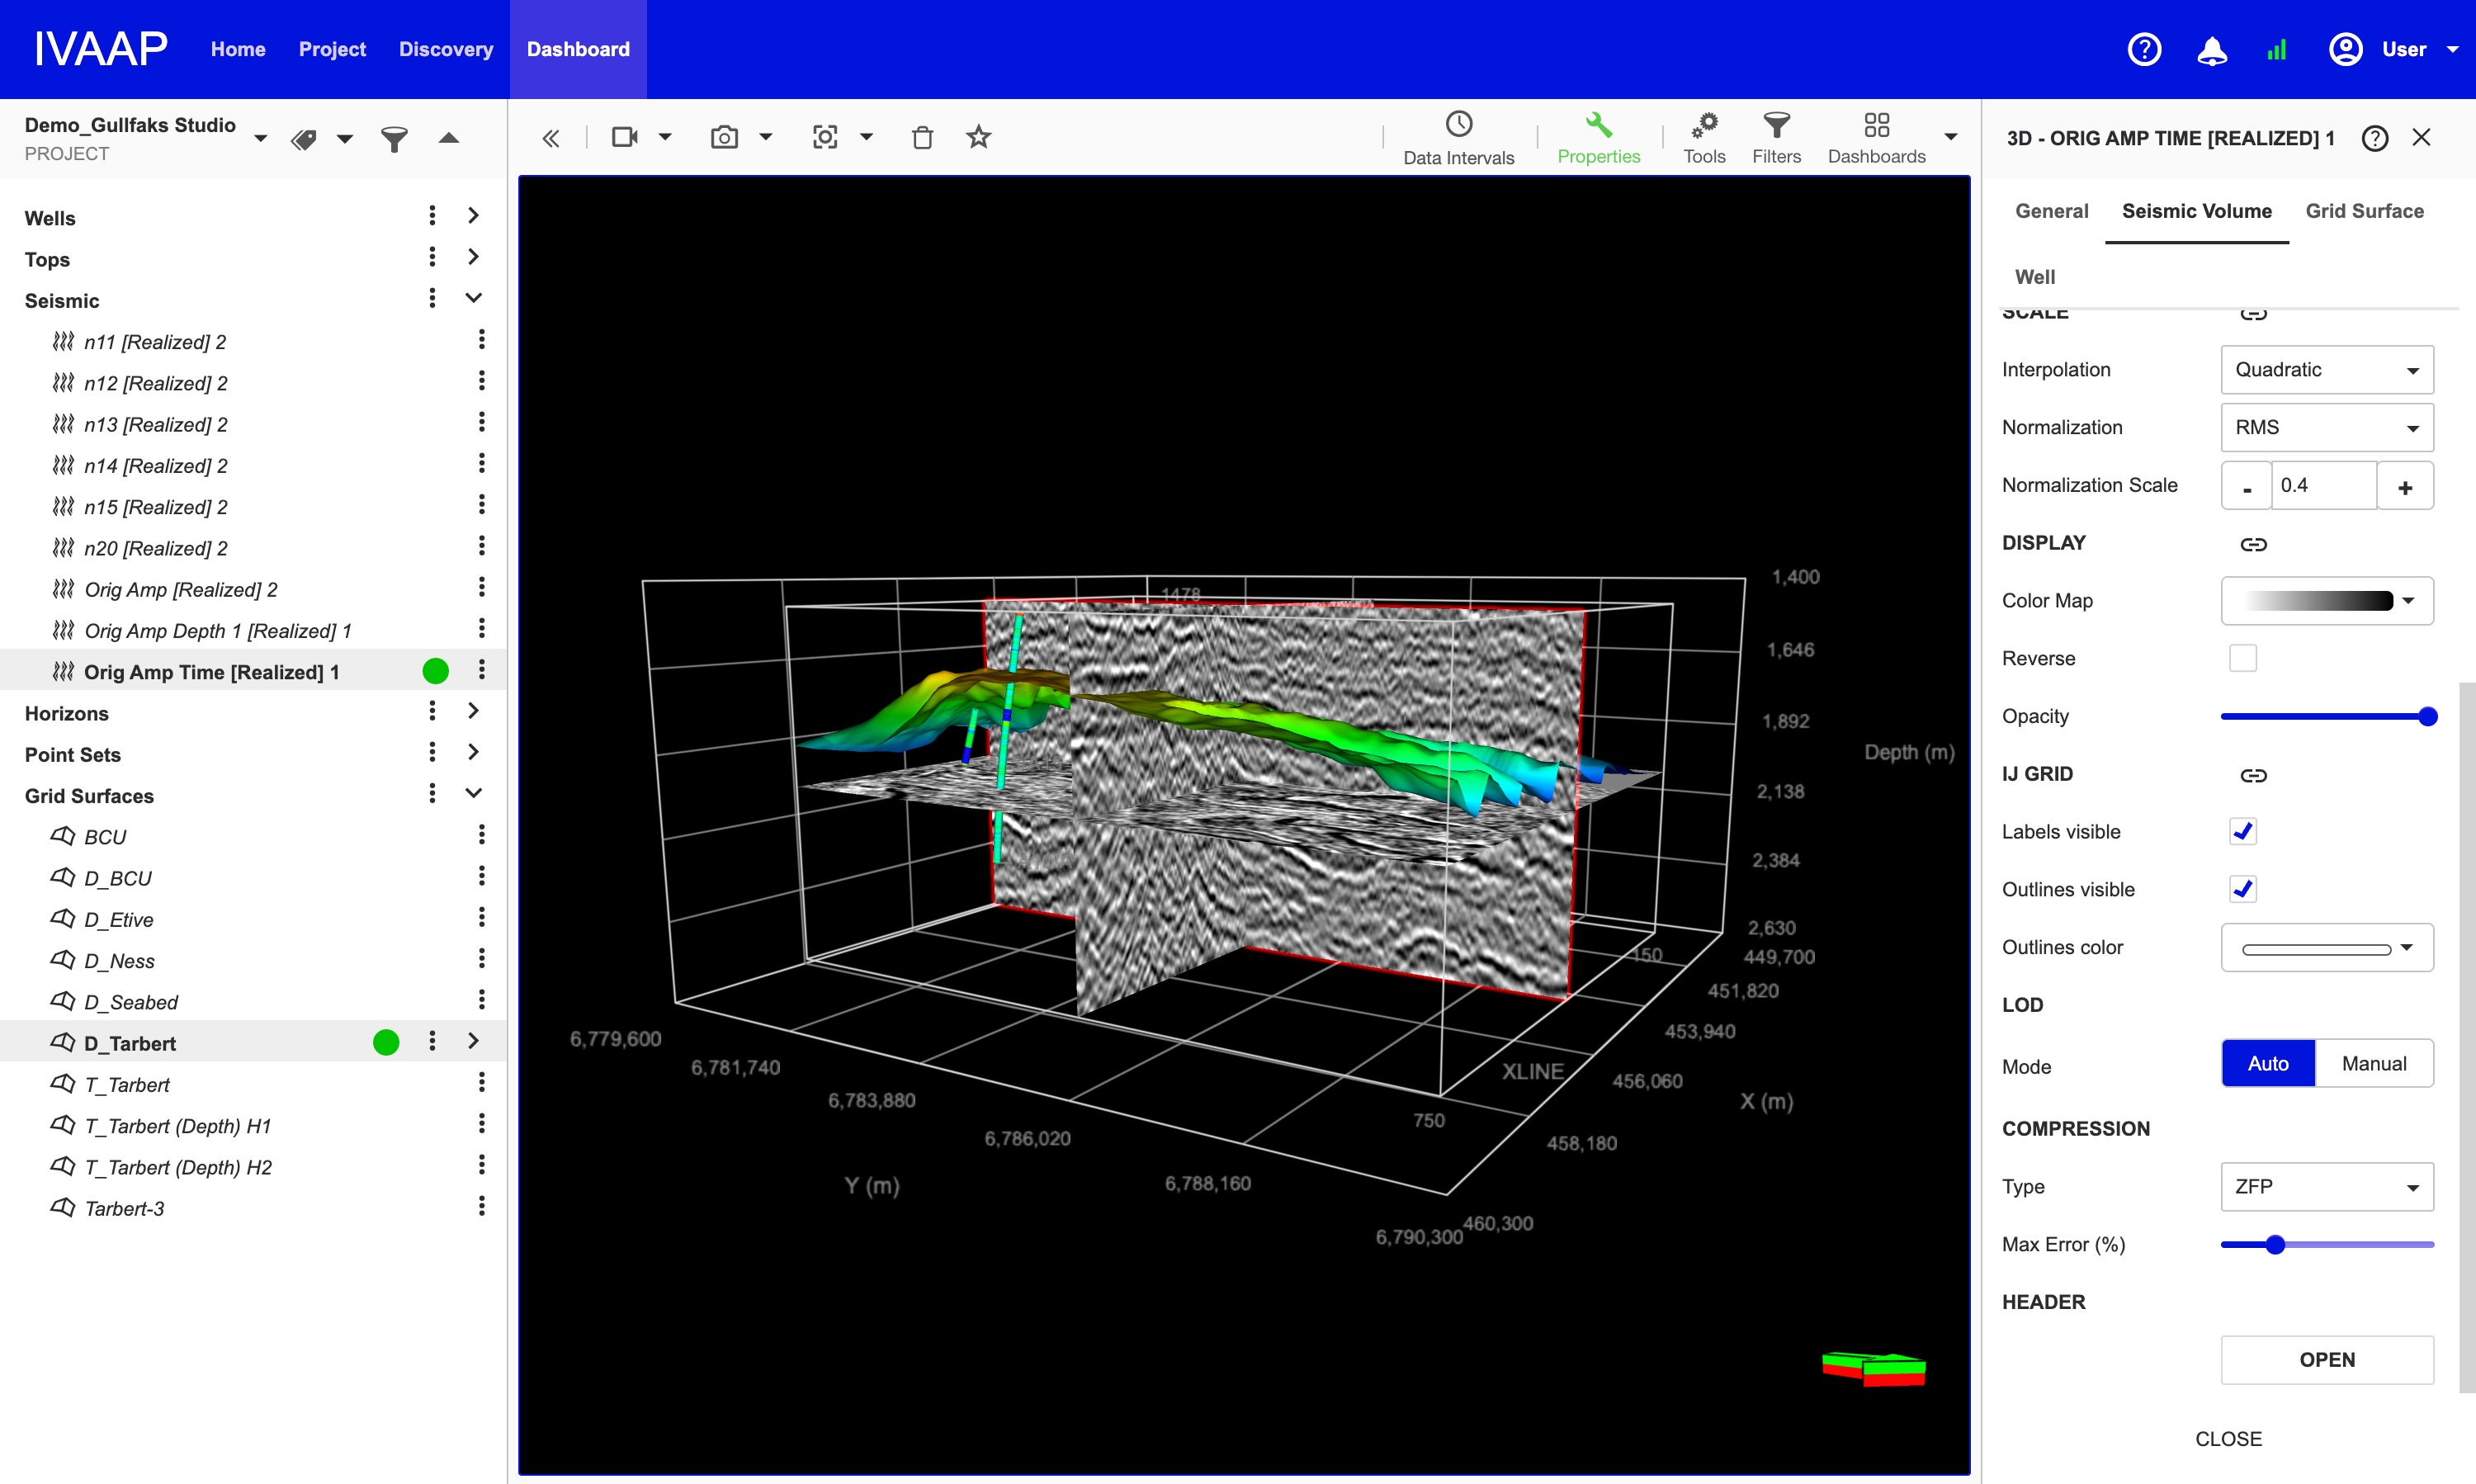Open the Color Map dropdown
This screenshot has height=1484, width=2476.
pyautogui.click(x=2326, y=601)
